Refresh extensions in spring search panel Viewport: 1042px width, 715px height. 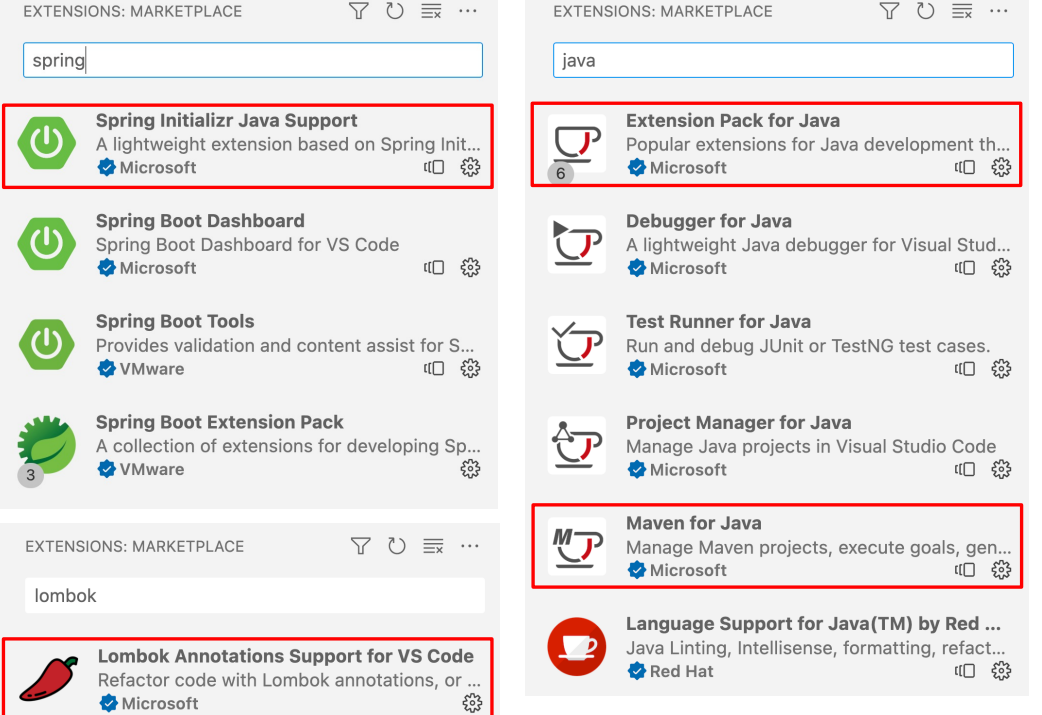[x=395, y=11]
